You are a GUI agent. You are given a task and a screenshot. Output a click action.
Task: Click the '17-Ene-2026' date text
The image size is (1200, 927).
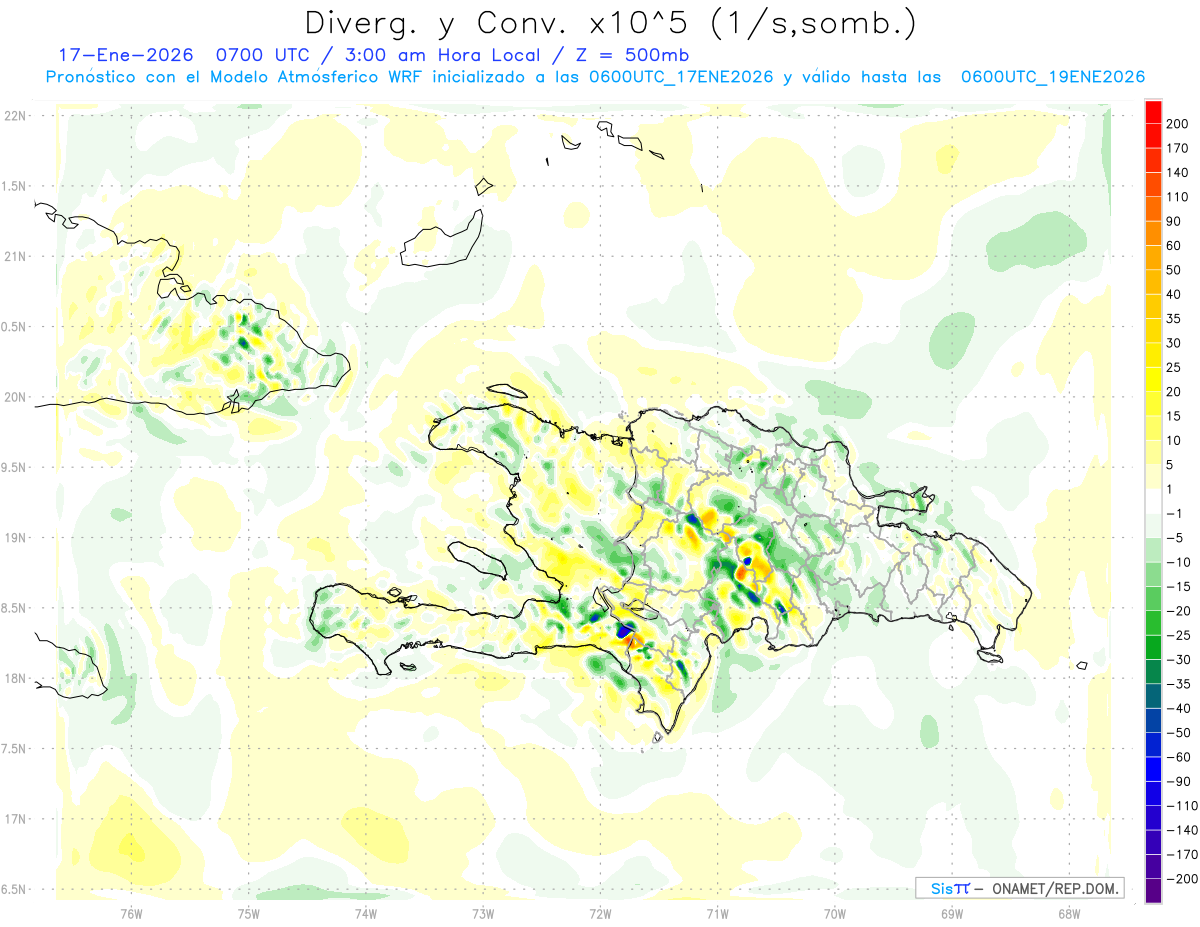pos(125,55)
